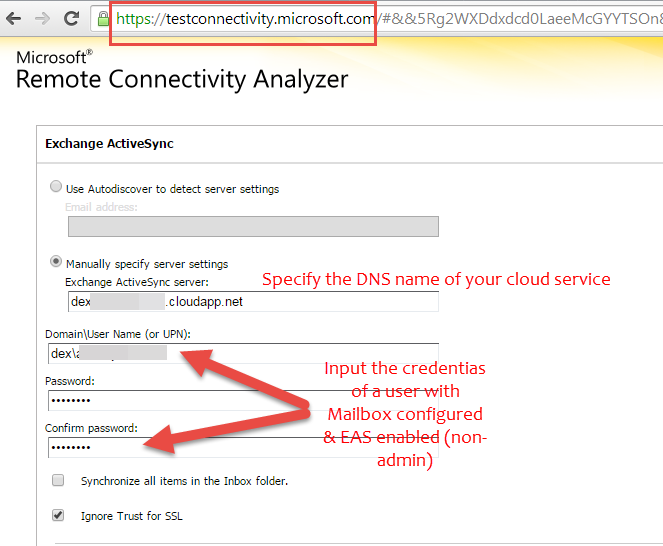Click the Exchange ActiveSync heading

click(109, 144)
